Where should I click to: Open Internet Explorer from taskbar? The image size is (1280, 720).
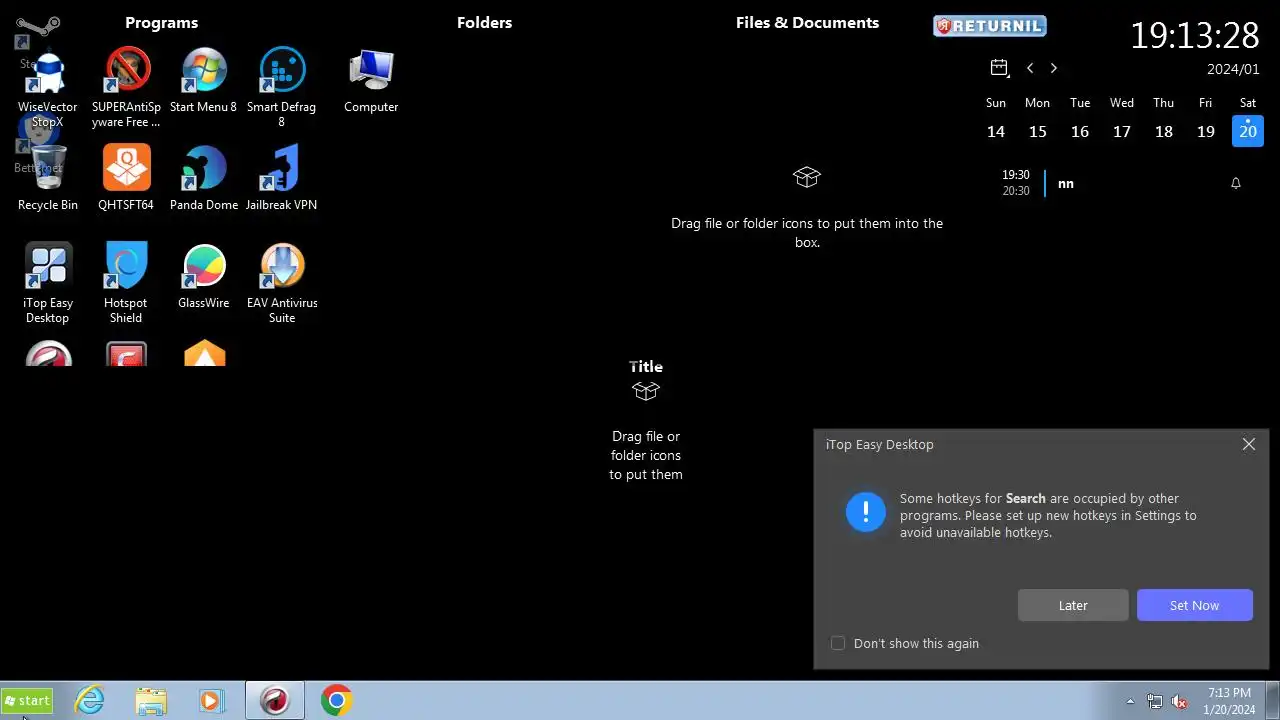90,701
